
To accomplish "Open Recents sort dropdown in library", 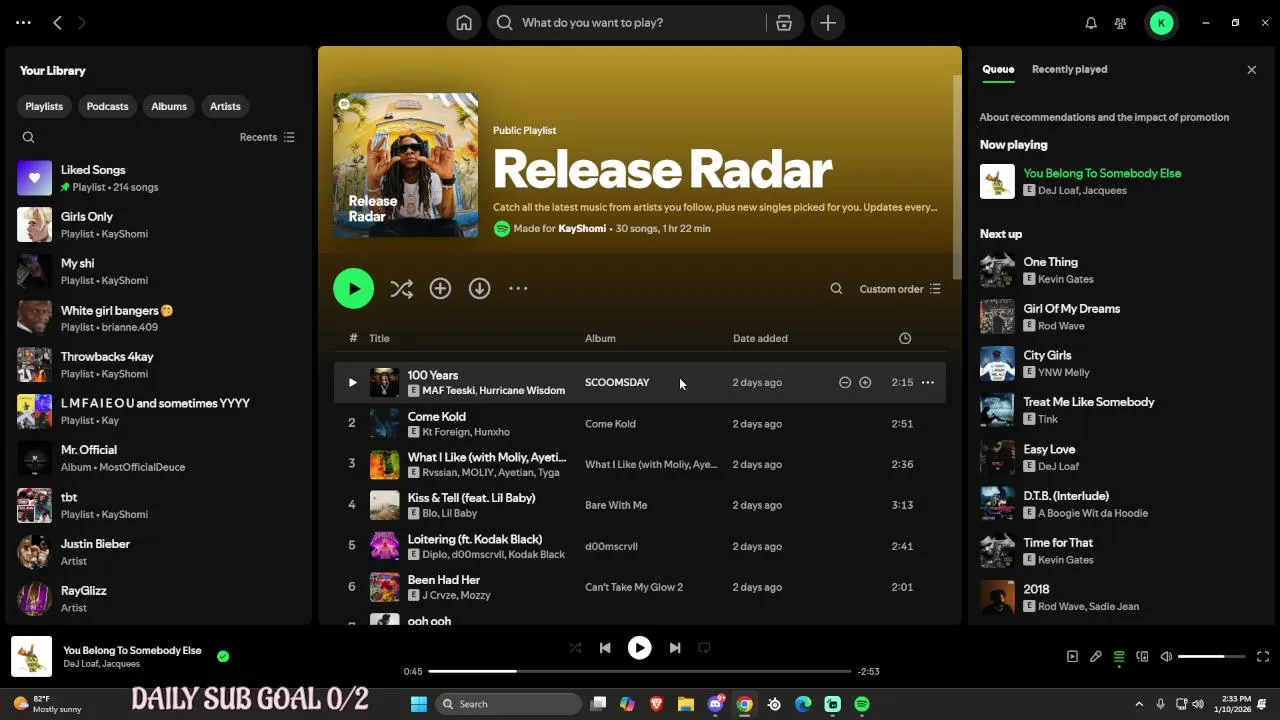I will tap(267, 137).
